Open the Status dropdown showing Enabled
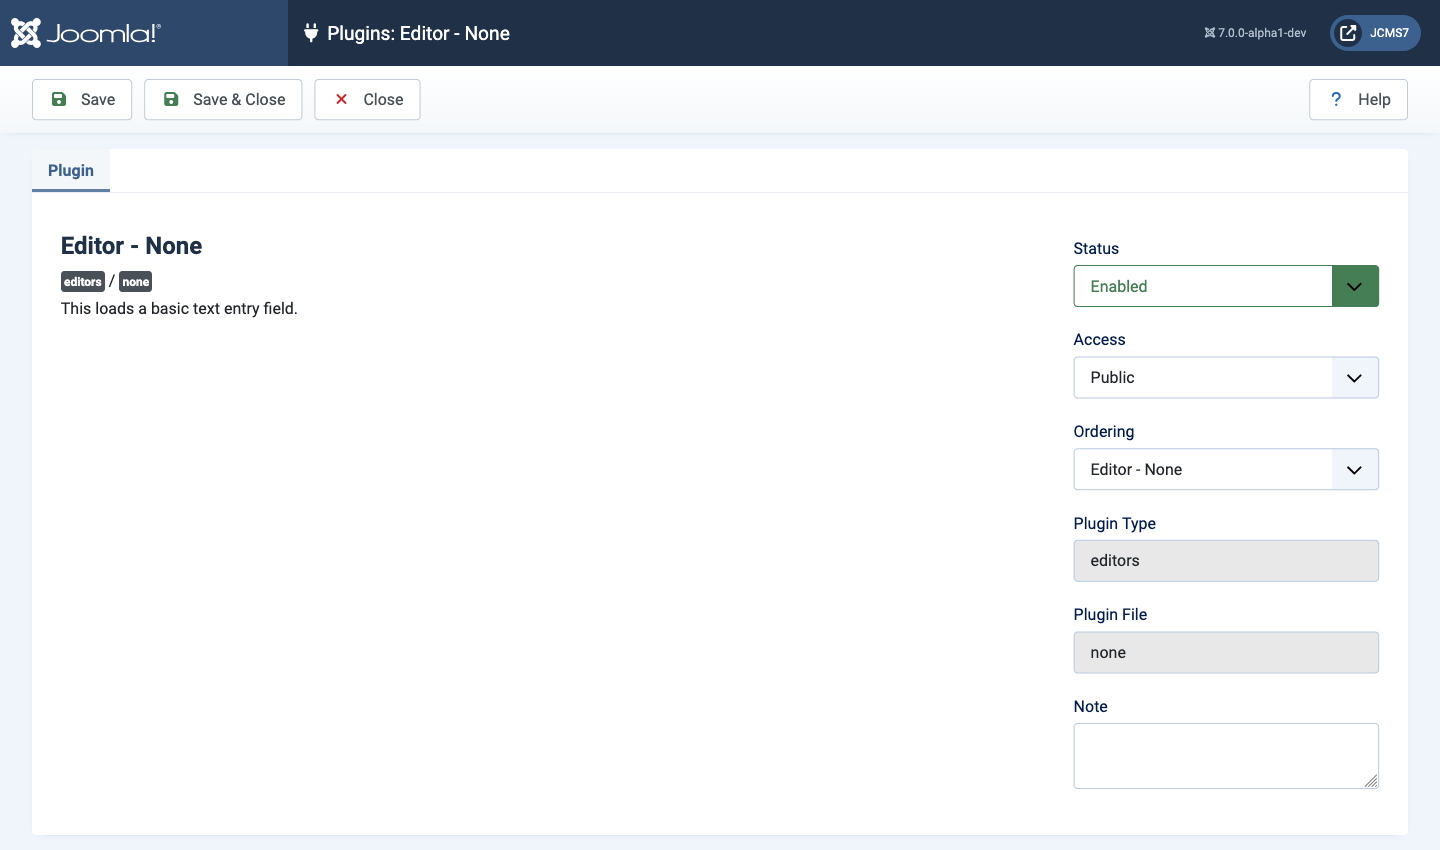Viewport: 1440px width, 850px height. pyautogui.click(x=1226, y=286)
